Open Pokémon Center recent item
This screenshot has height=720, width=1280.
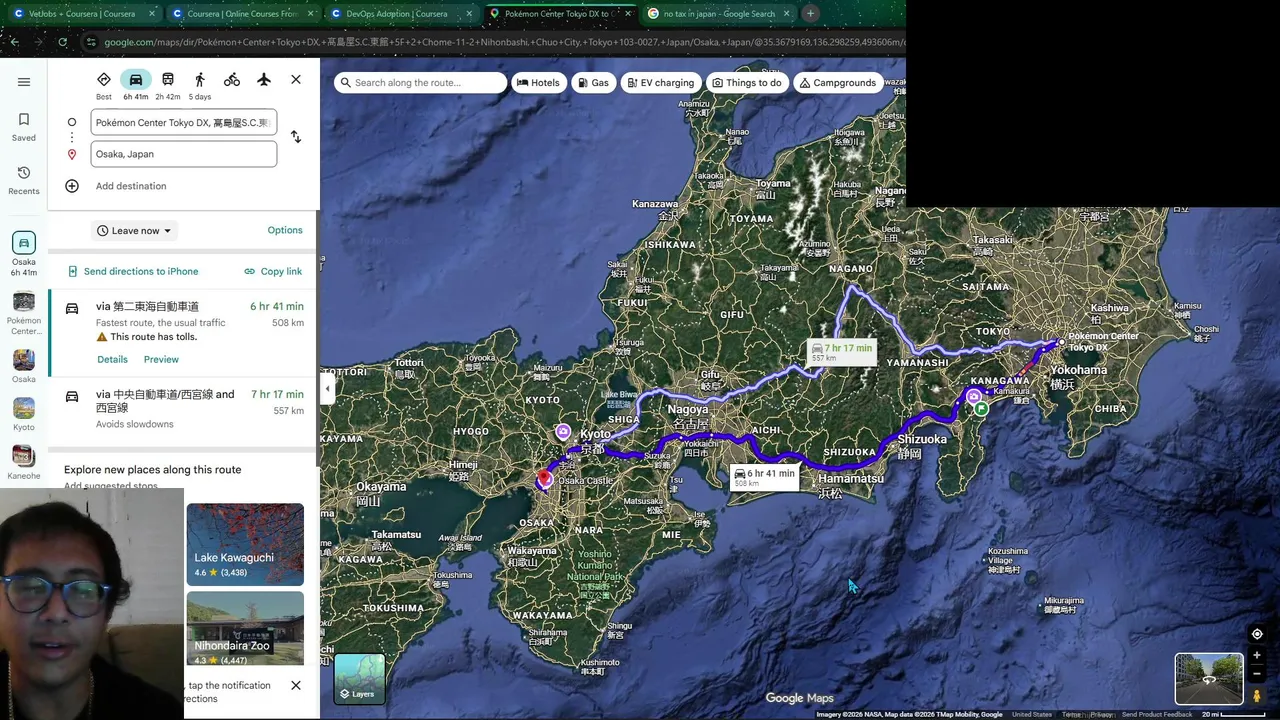(24, 314)
